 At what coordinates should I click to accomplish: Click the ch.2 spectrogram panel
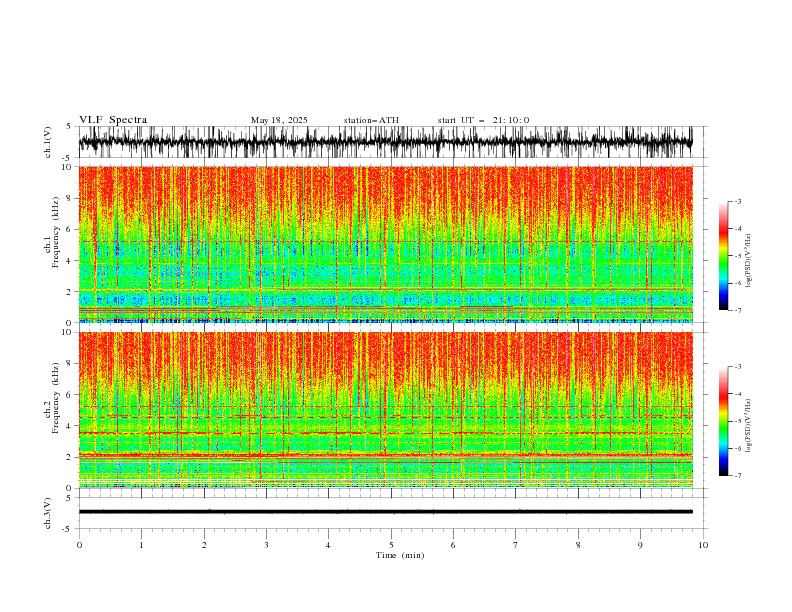(x=386, y=410)
